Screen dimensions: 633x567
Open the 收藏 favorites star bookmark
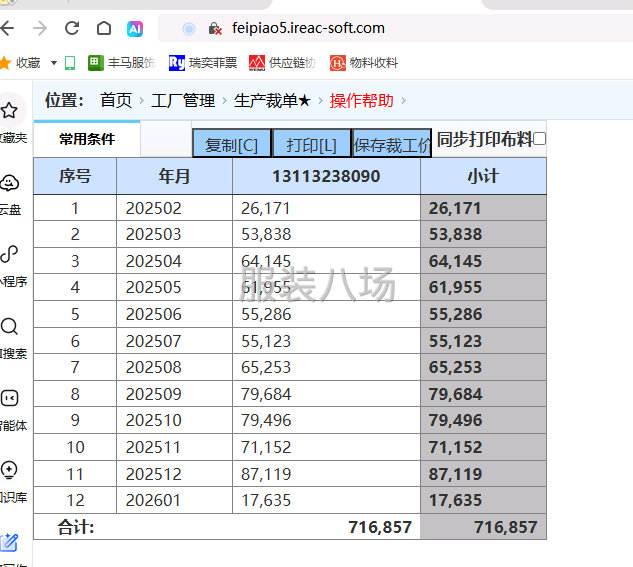tap(20, 63)
